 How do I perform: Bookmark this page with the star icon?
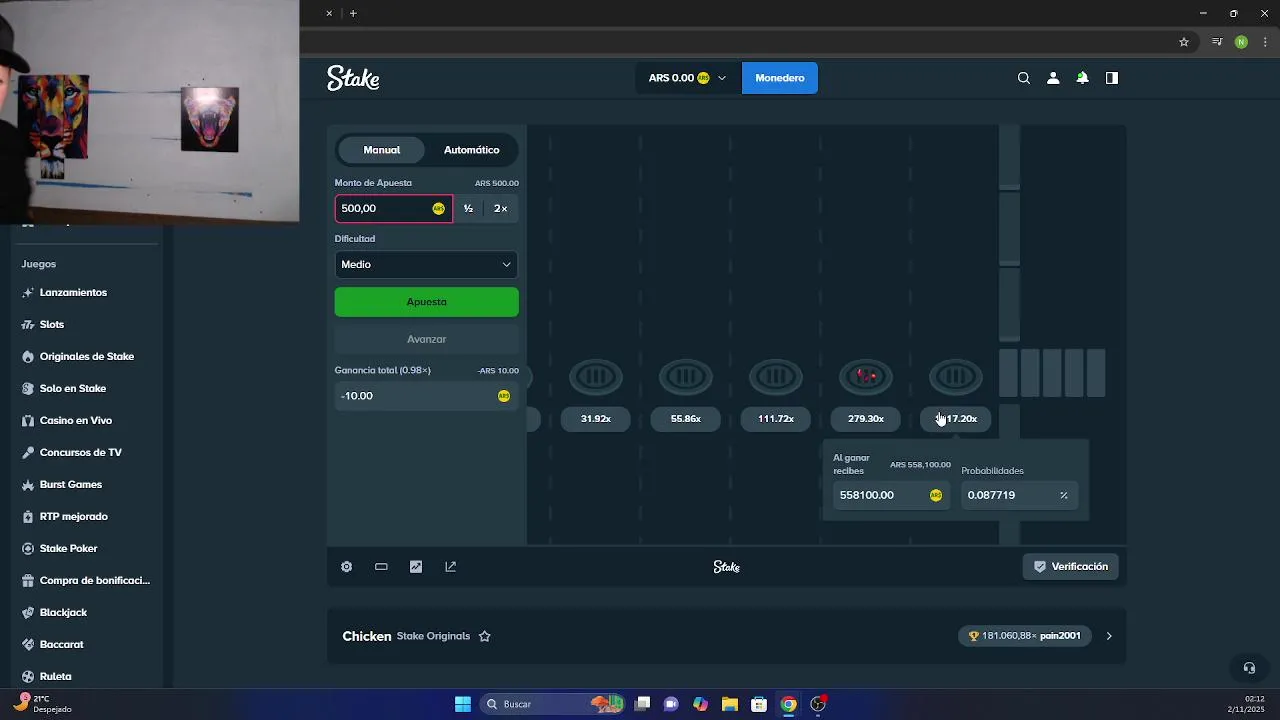click(1184, 42)
